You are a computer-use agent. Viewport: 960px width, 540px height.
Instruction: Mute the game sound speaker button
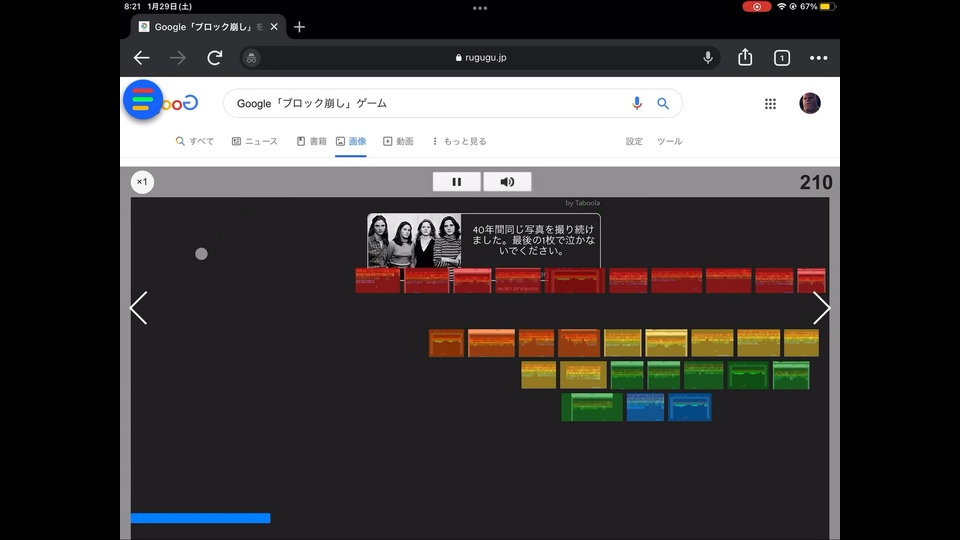507,182
